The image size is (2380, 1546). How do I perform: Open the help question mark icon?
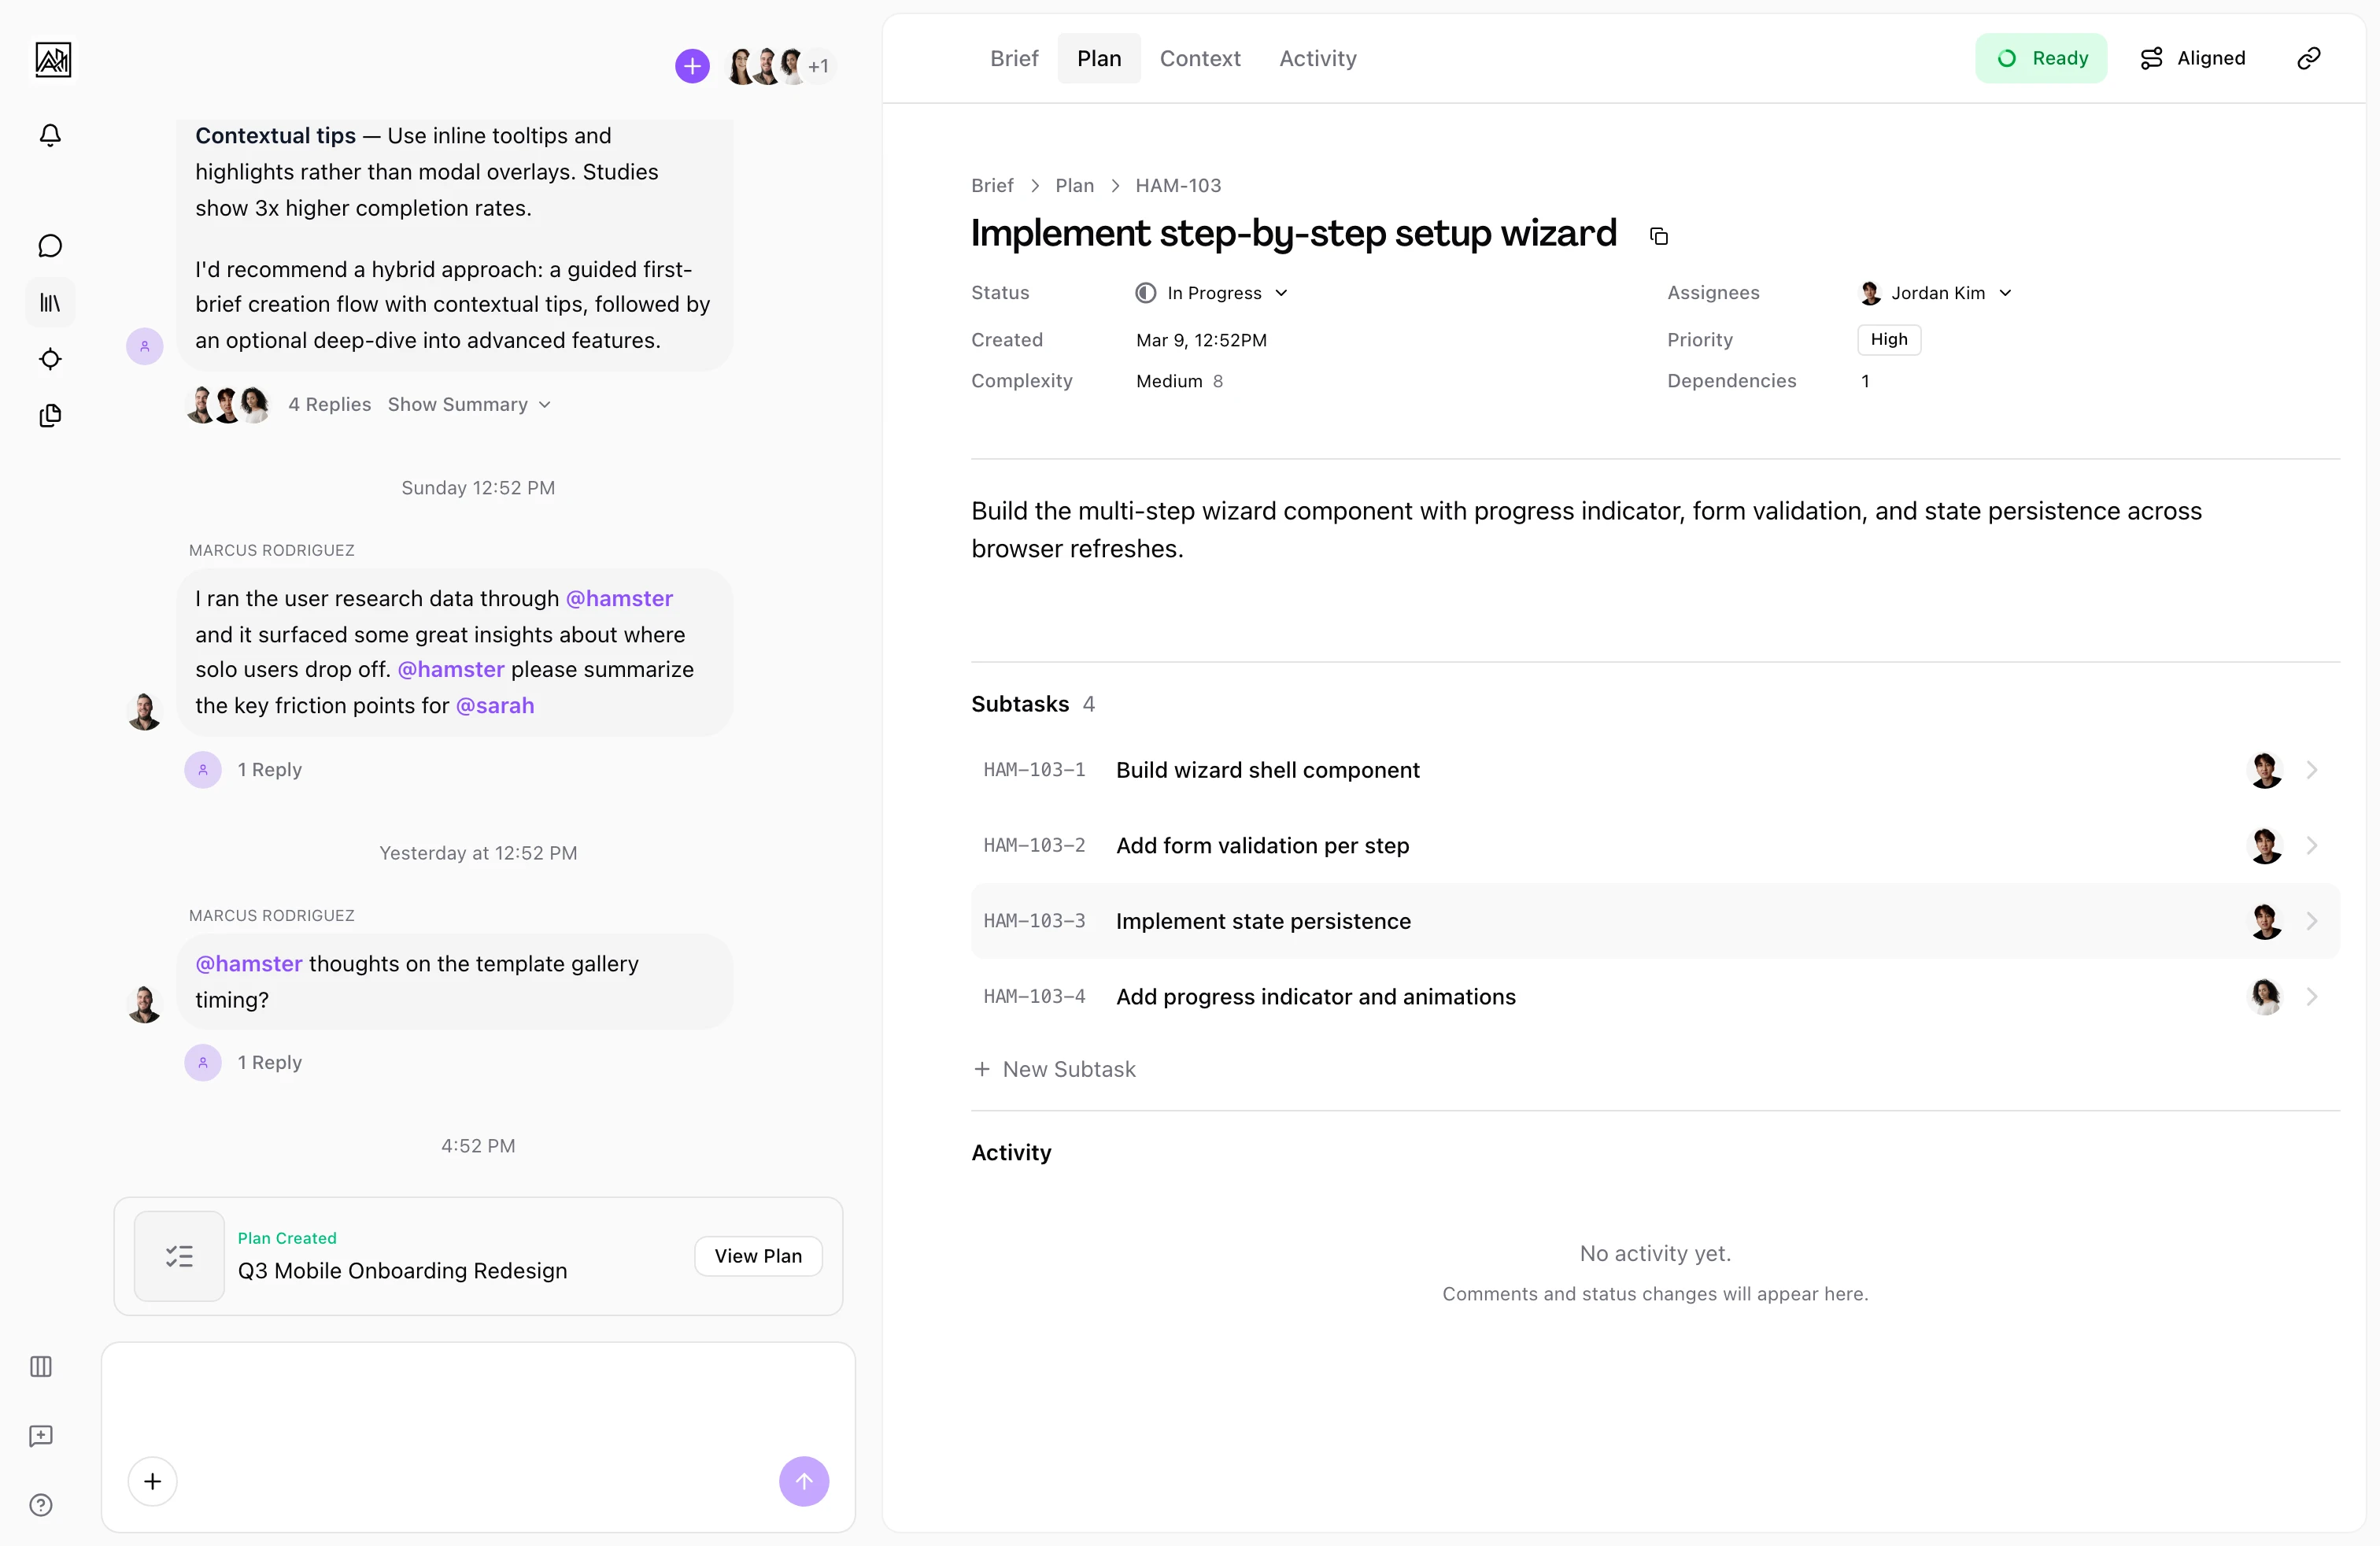[41, 1505]
